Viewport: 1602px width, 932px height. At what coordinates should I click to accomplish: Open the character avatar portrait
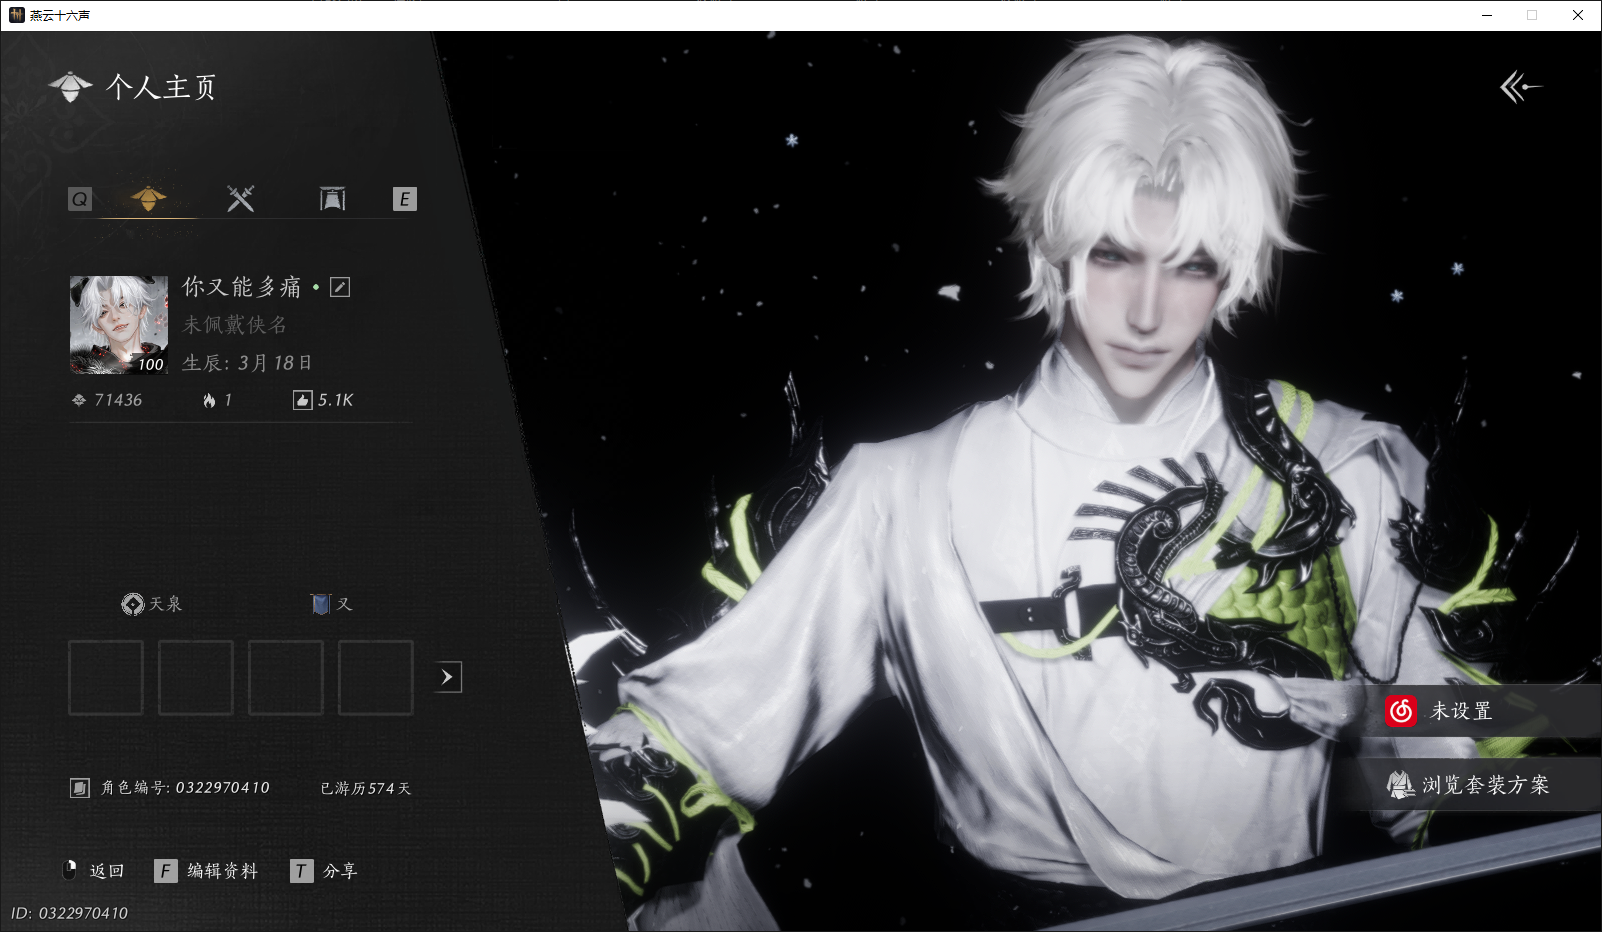119,325
